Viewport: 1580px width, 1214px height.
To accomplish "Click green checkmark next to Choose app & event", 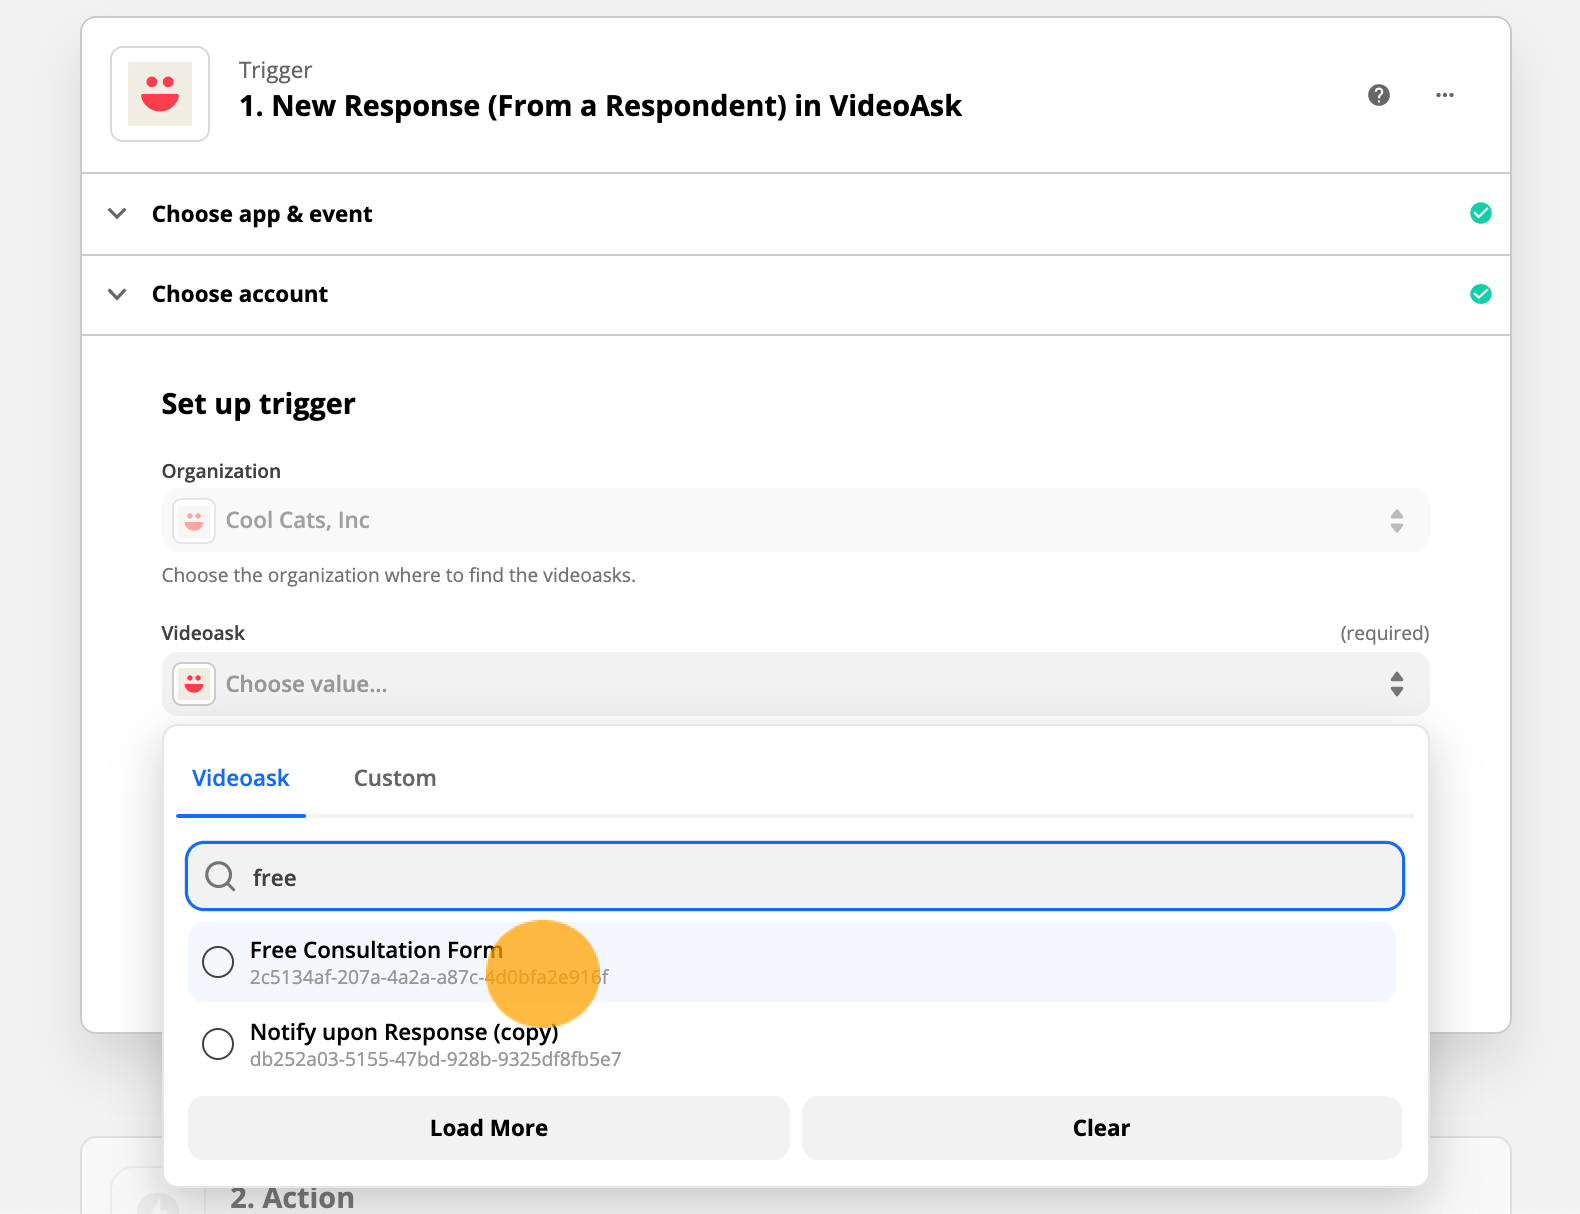I will point(1481,213).
